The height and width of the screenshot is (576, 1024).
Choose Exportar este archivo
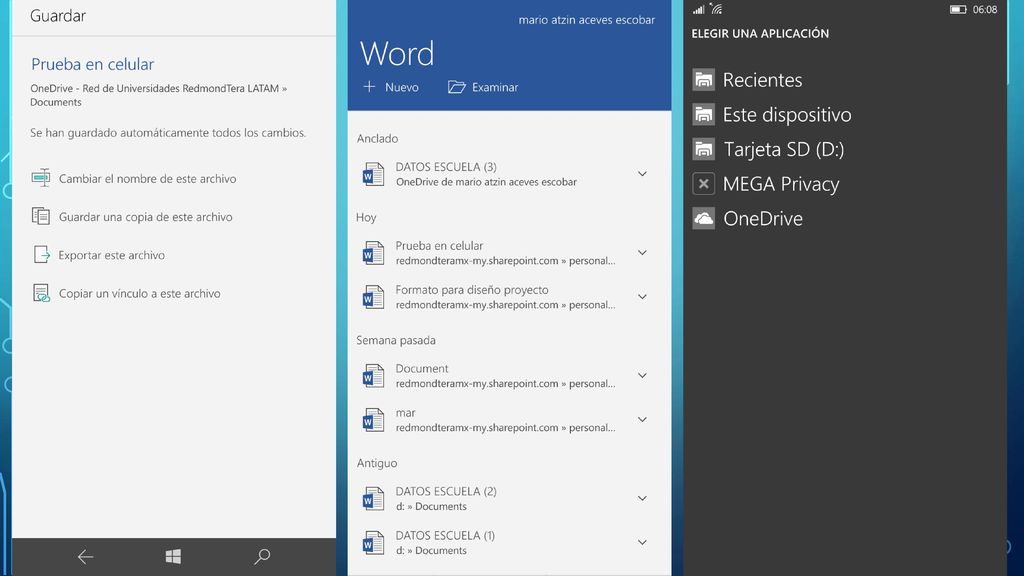[x=112, y=255]
